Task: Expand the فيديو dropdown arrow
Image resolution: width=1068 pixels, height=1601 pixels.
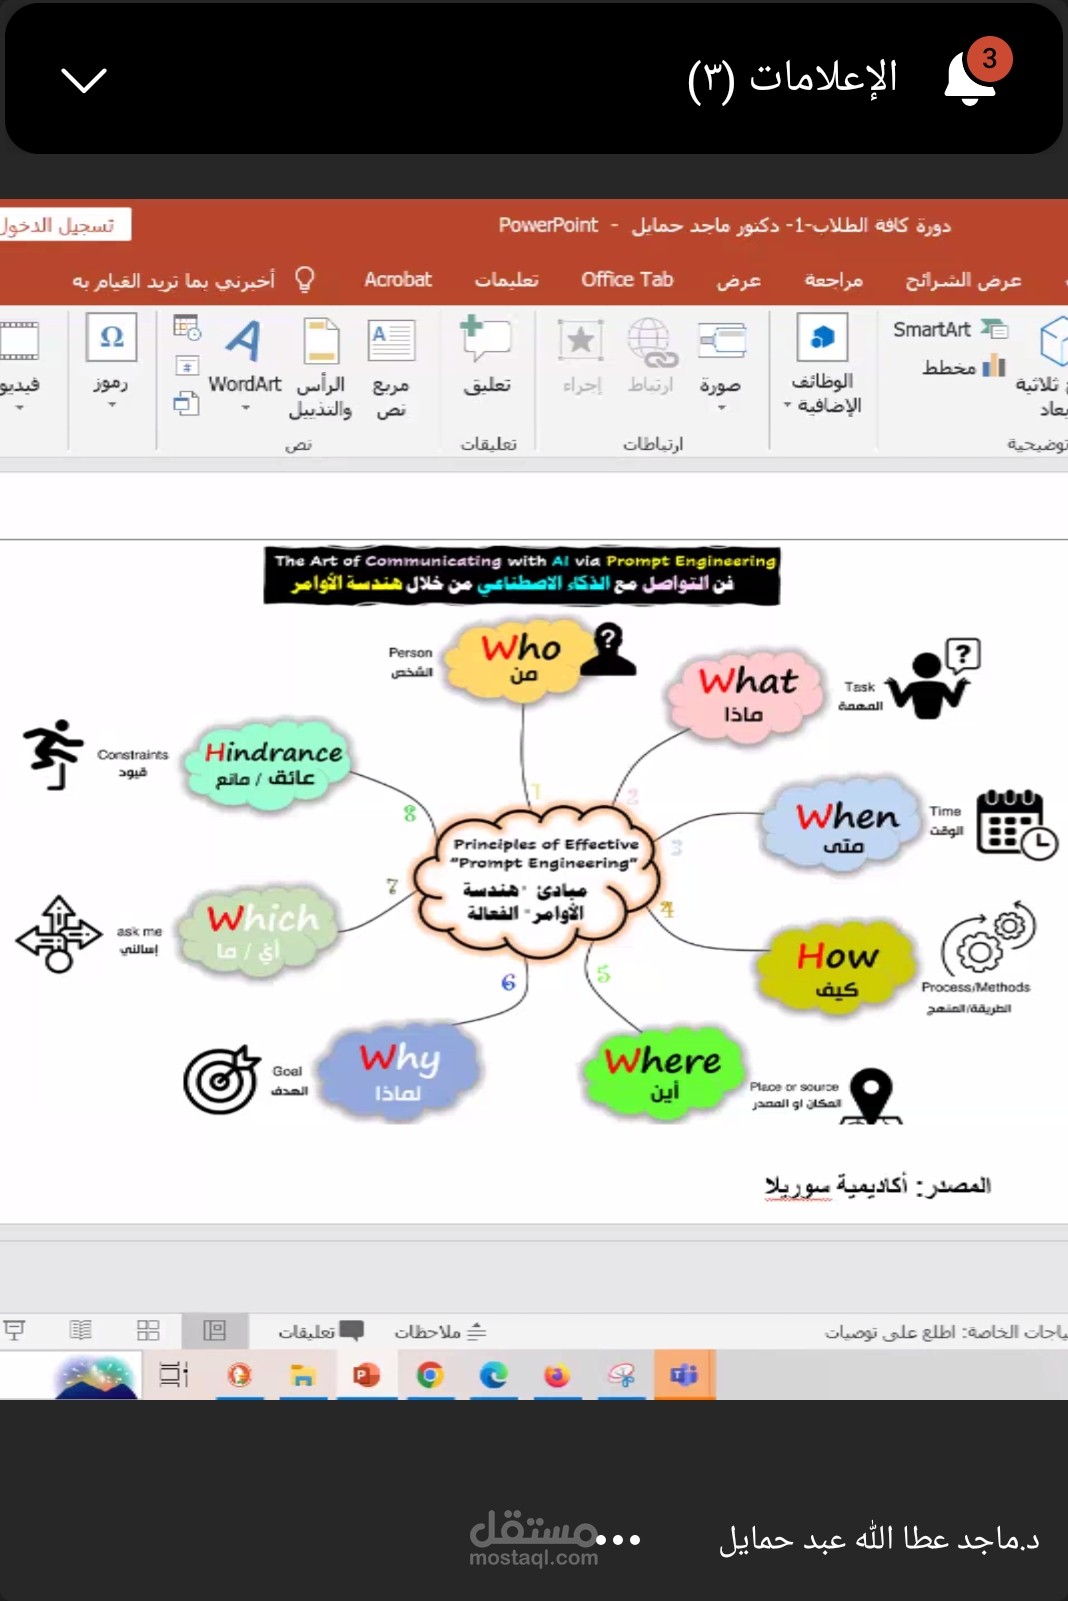Action: pyautogui.click(x=19, y=407)
